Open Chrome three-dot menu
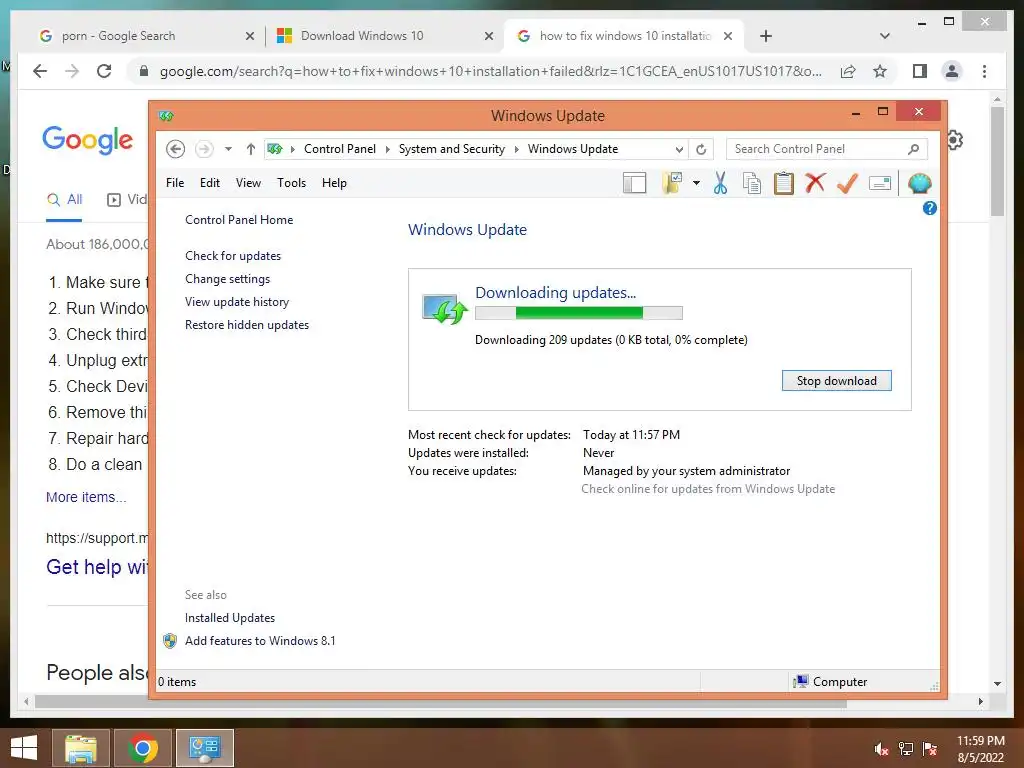The image size is (1024, 768). 984,71
